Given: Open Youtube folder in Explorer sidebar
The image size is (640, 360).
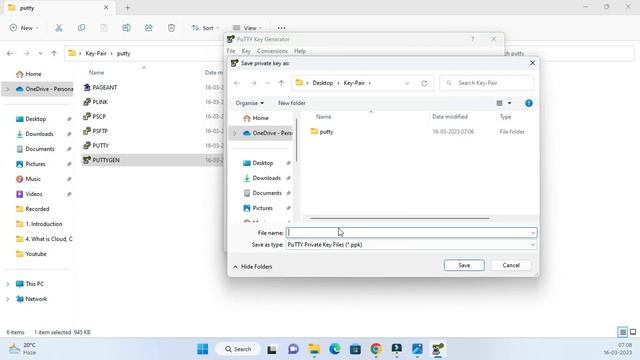Looking at the screenshot, I should coord(31,254).
